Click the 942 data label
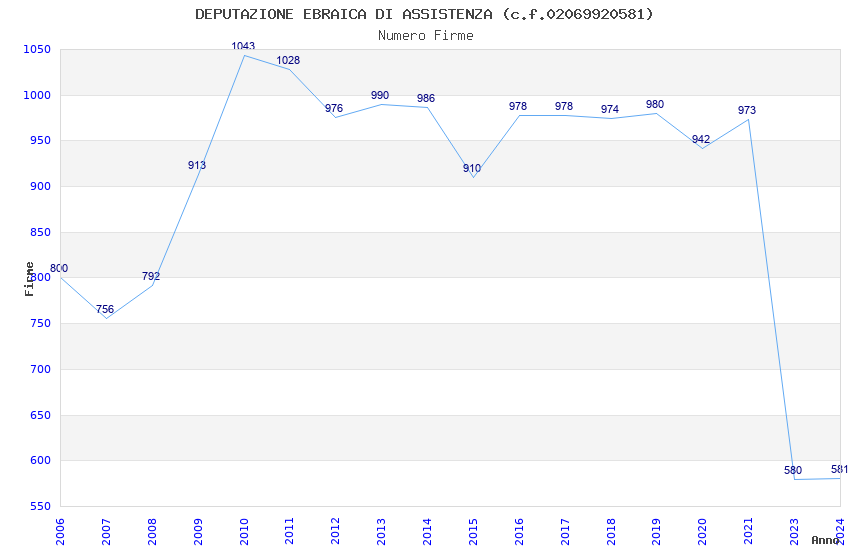Image resolution: width=850 pixels, height=550 pixels. 701,139
